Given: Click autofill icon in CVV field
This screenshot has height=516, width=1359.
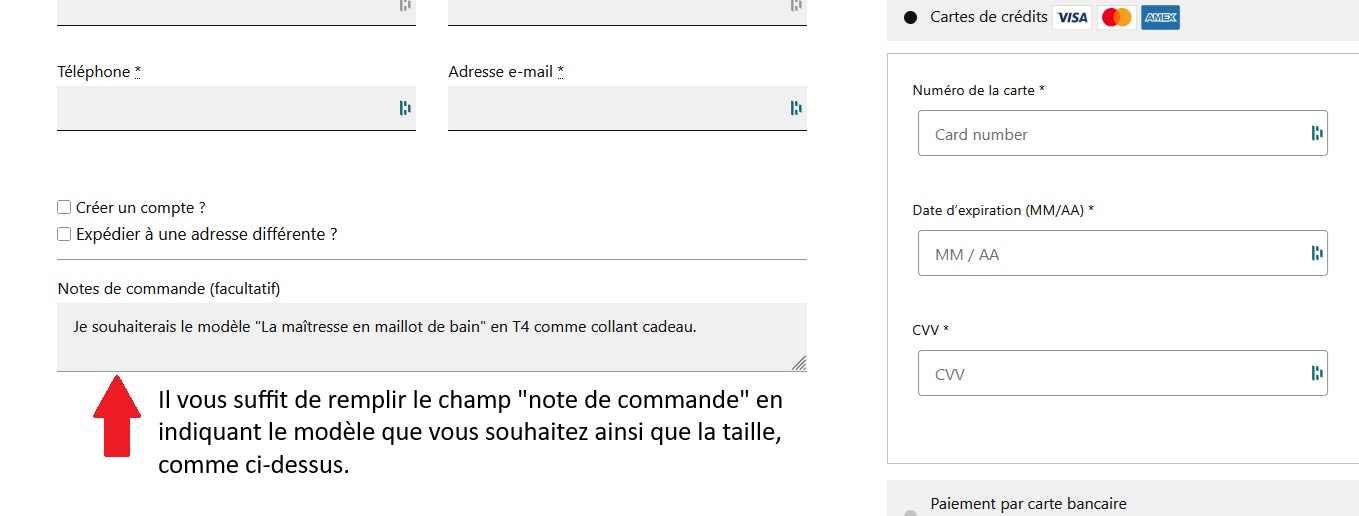Looking at the screenshot, I should [x=1317, y=373].
